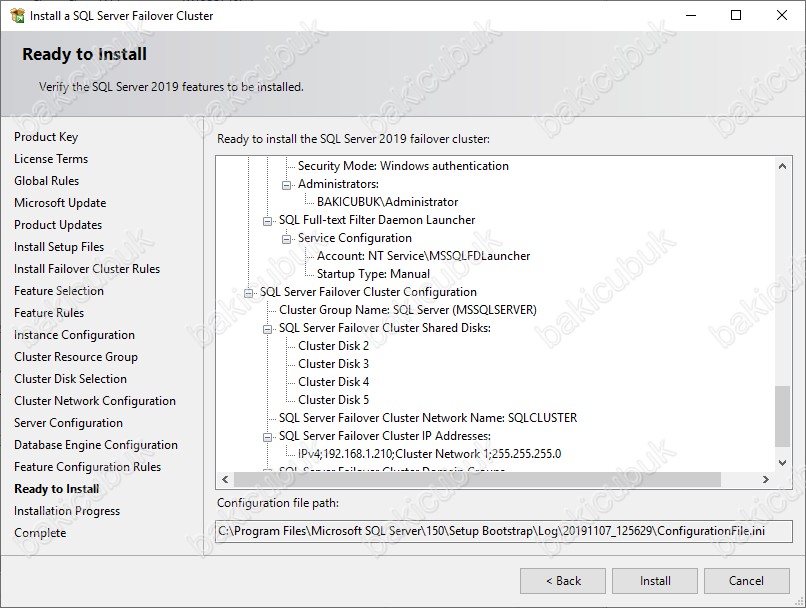
Task: Click Cluster Network Configuration step
Action: tap(95, 401)
